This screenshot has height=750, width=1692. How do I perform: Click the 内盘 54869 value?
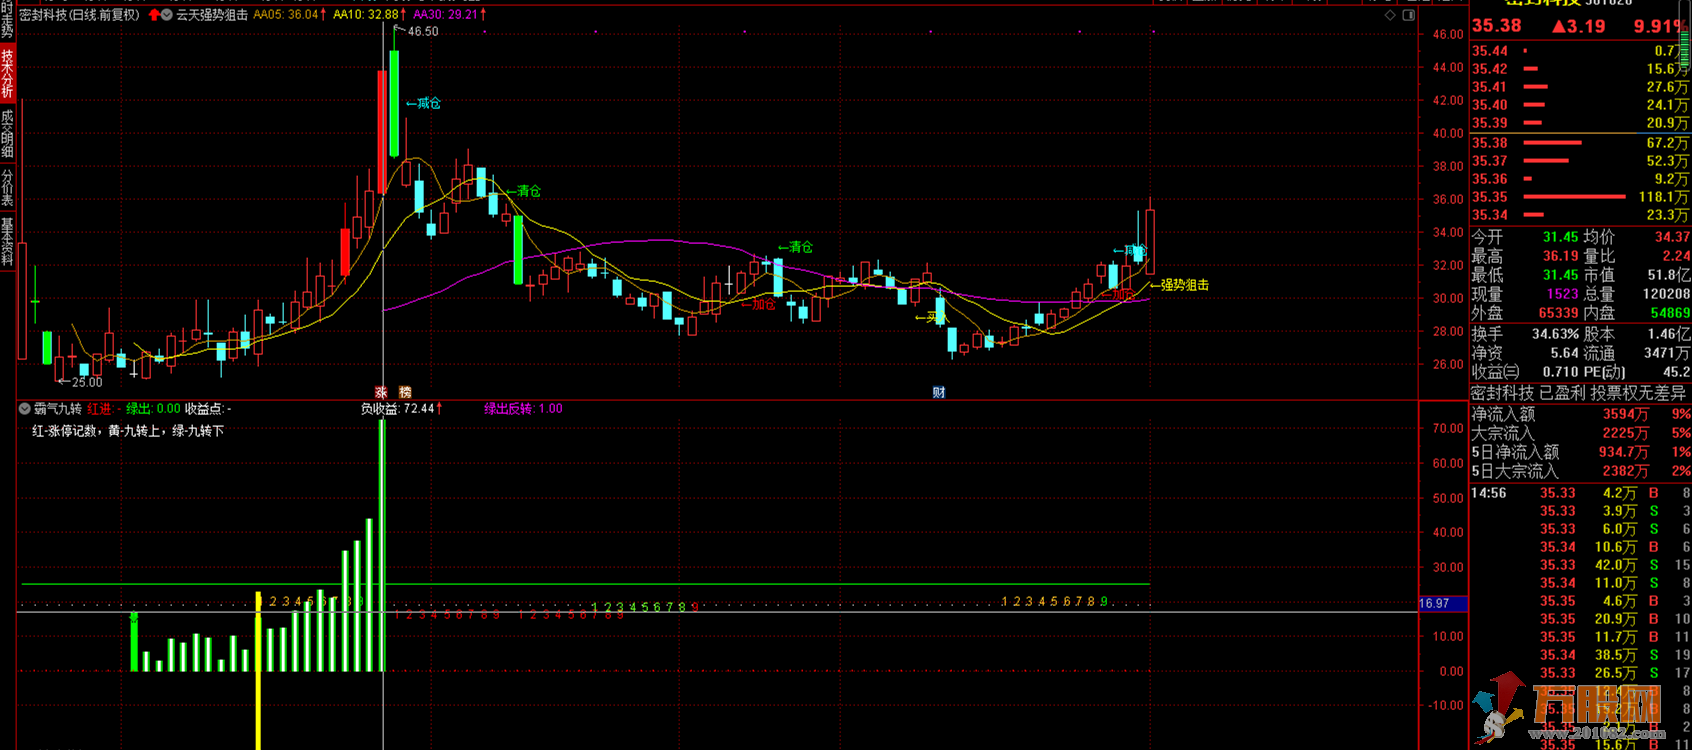pyautogui.click(x=1669, y=313)
